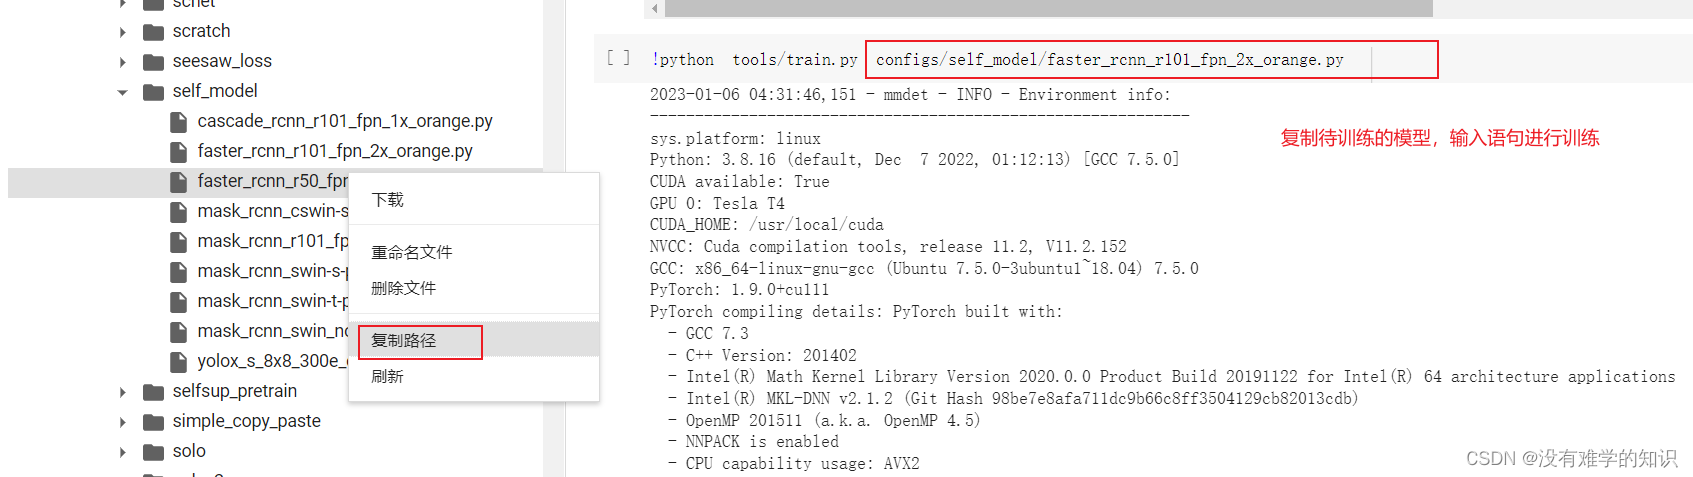Click the scratch folder icon
The width and height of the screenshot is (1693, 477).
coord(153,32)
